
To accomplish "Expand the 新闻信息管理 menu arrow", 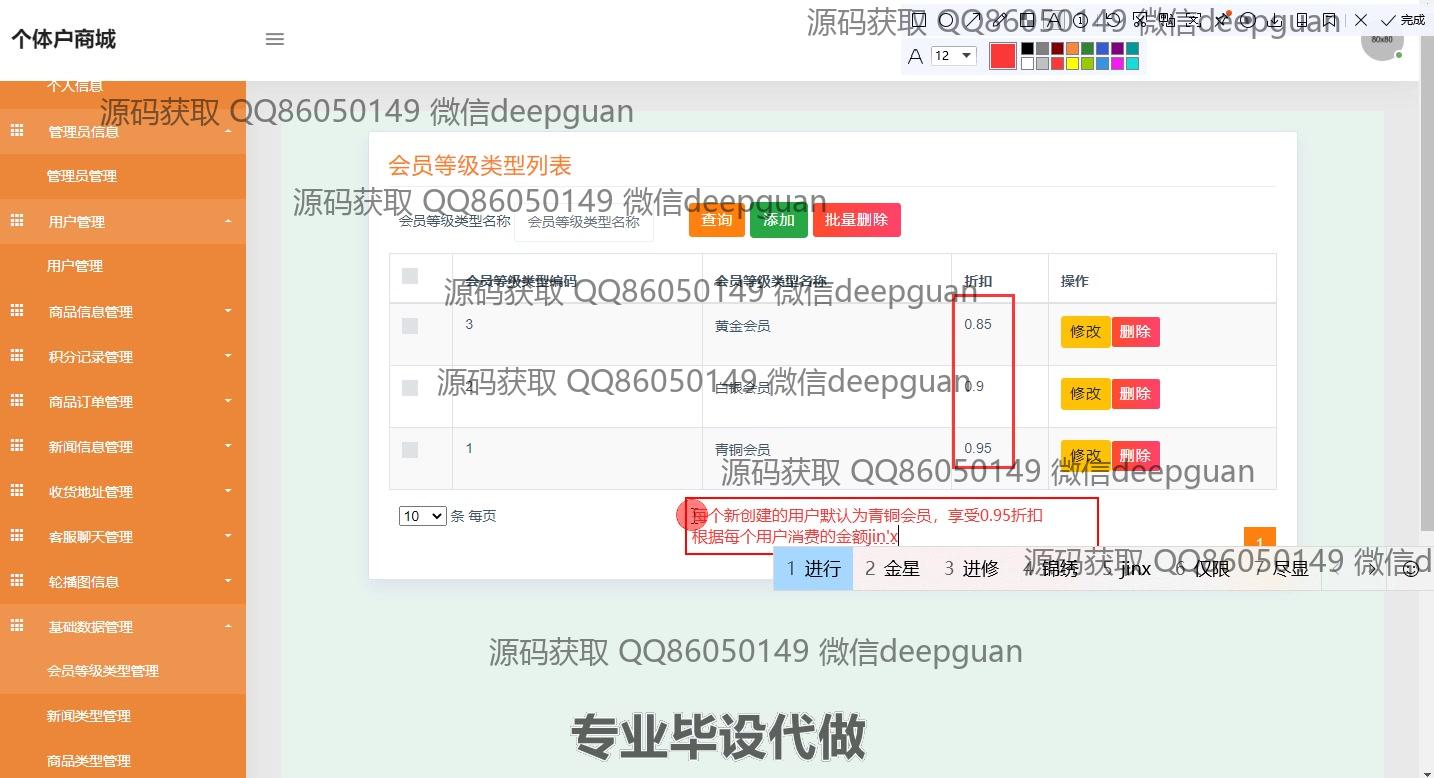I will coord(228,446).
